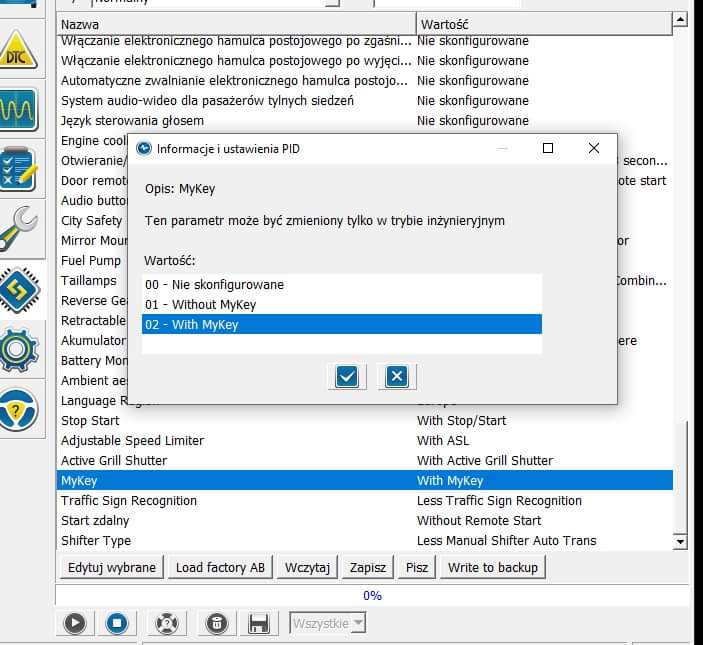This screenshot has height=645, width=703.
Task: Select value 00 - Nie skonfigurowane
Action: 342,285
